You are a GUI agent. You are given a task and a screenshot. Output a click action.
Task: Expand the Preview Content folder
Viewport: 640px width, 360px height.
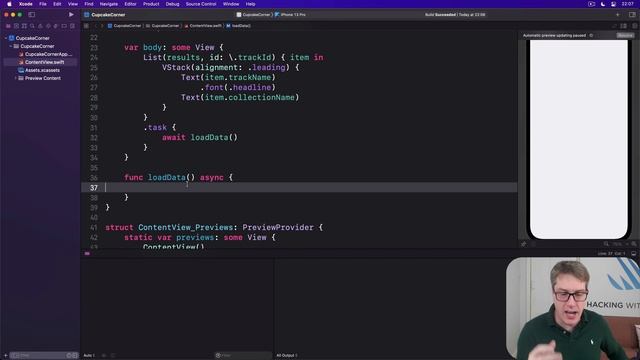point(16,78)
